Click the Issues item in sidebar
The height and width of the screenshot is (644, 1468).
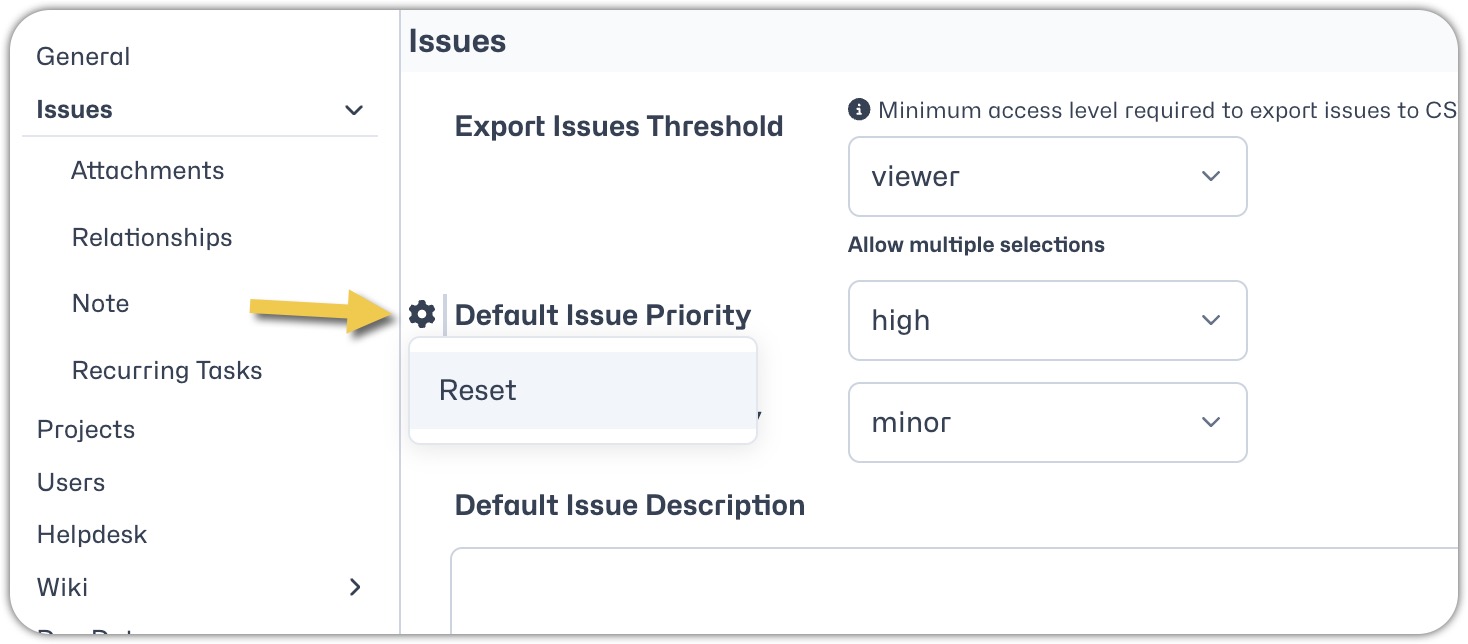tap(74, 110)
